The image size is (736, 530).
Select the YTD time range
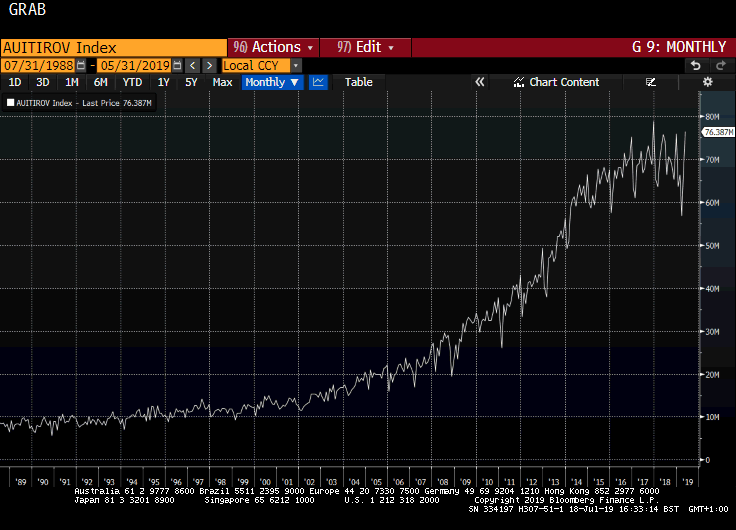tap(131, 82)
